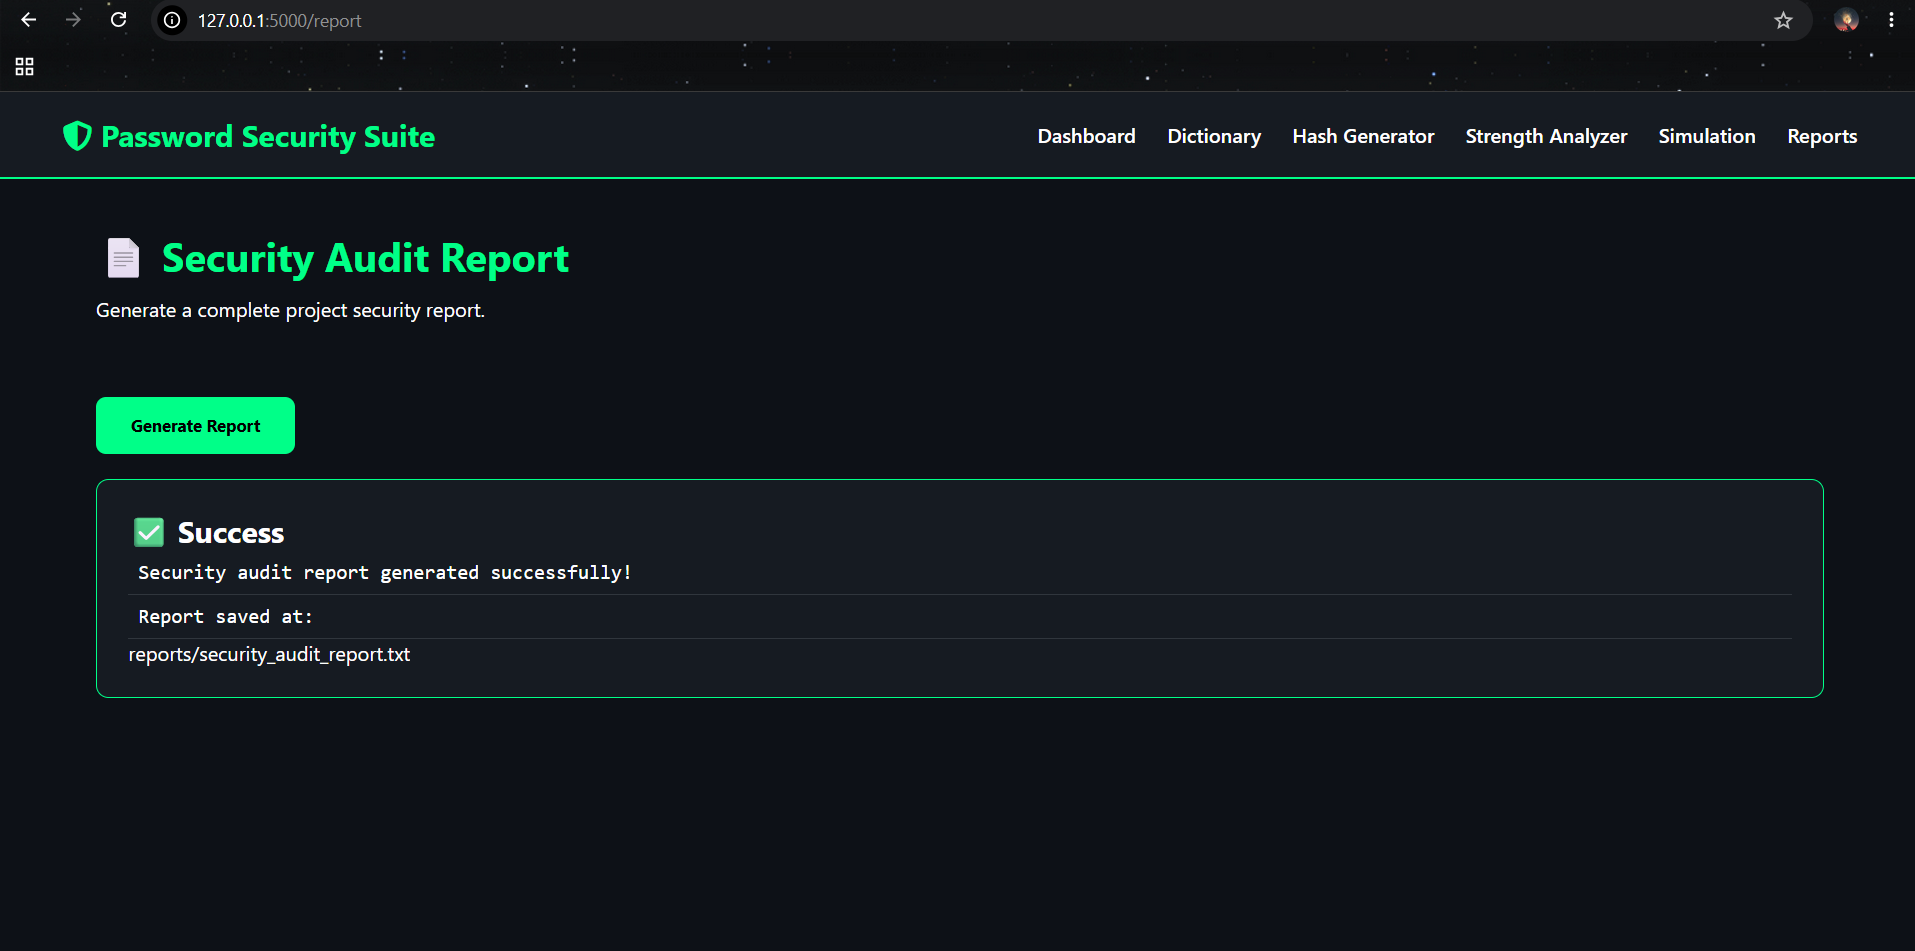Open the apps grid icon in bookmarks bar

coord(25,67)
